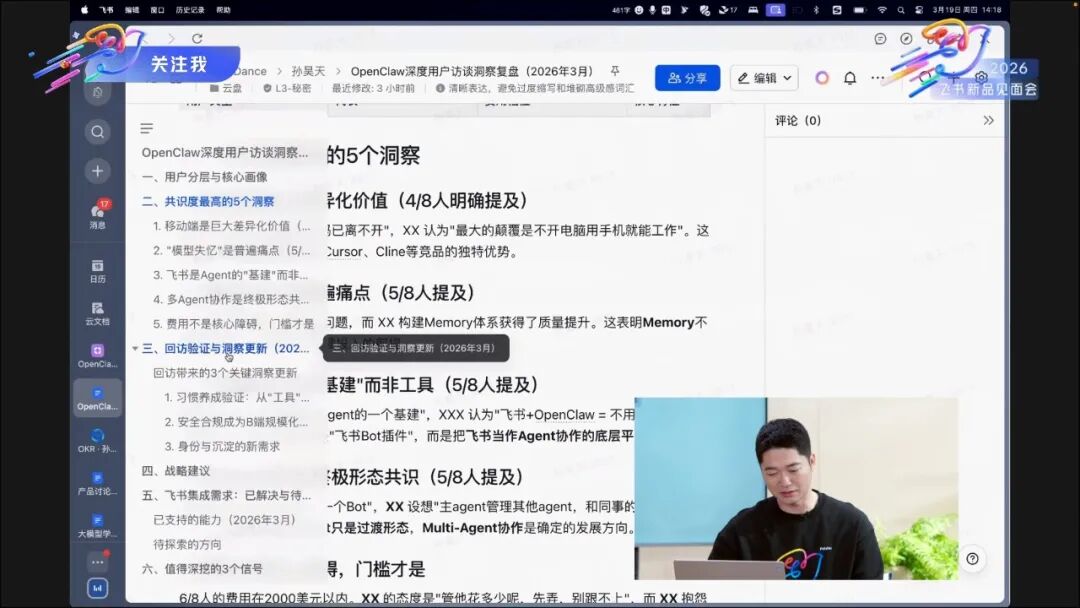Pin the document title with pin icon
The width and height of the screenshot is (1080, 608).
pyautogui.click(x=615, y=72)
